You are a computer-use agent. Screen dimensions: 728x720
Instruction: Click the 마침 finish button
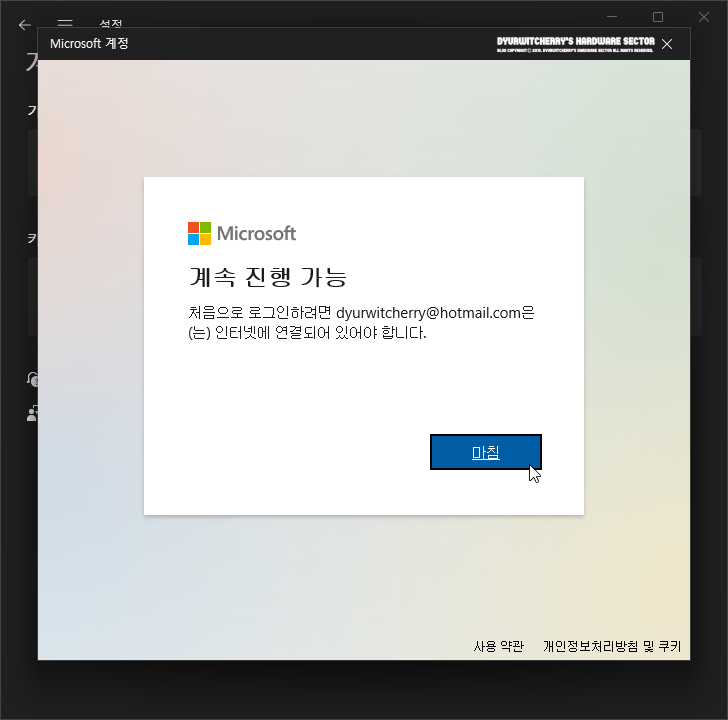(x=486, y=452)
